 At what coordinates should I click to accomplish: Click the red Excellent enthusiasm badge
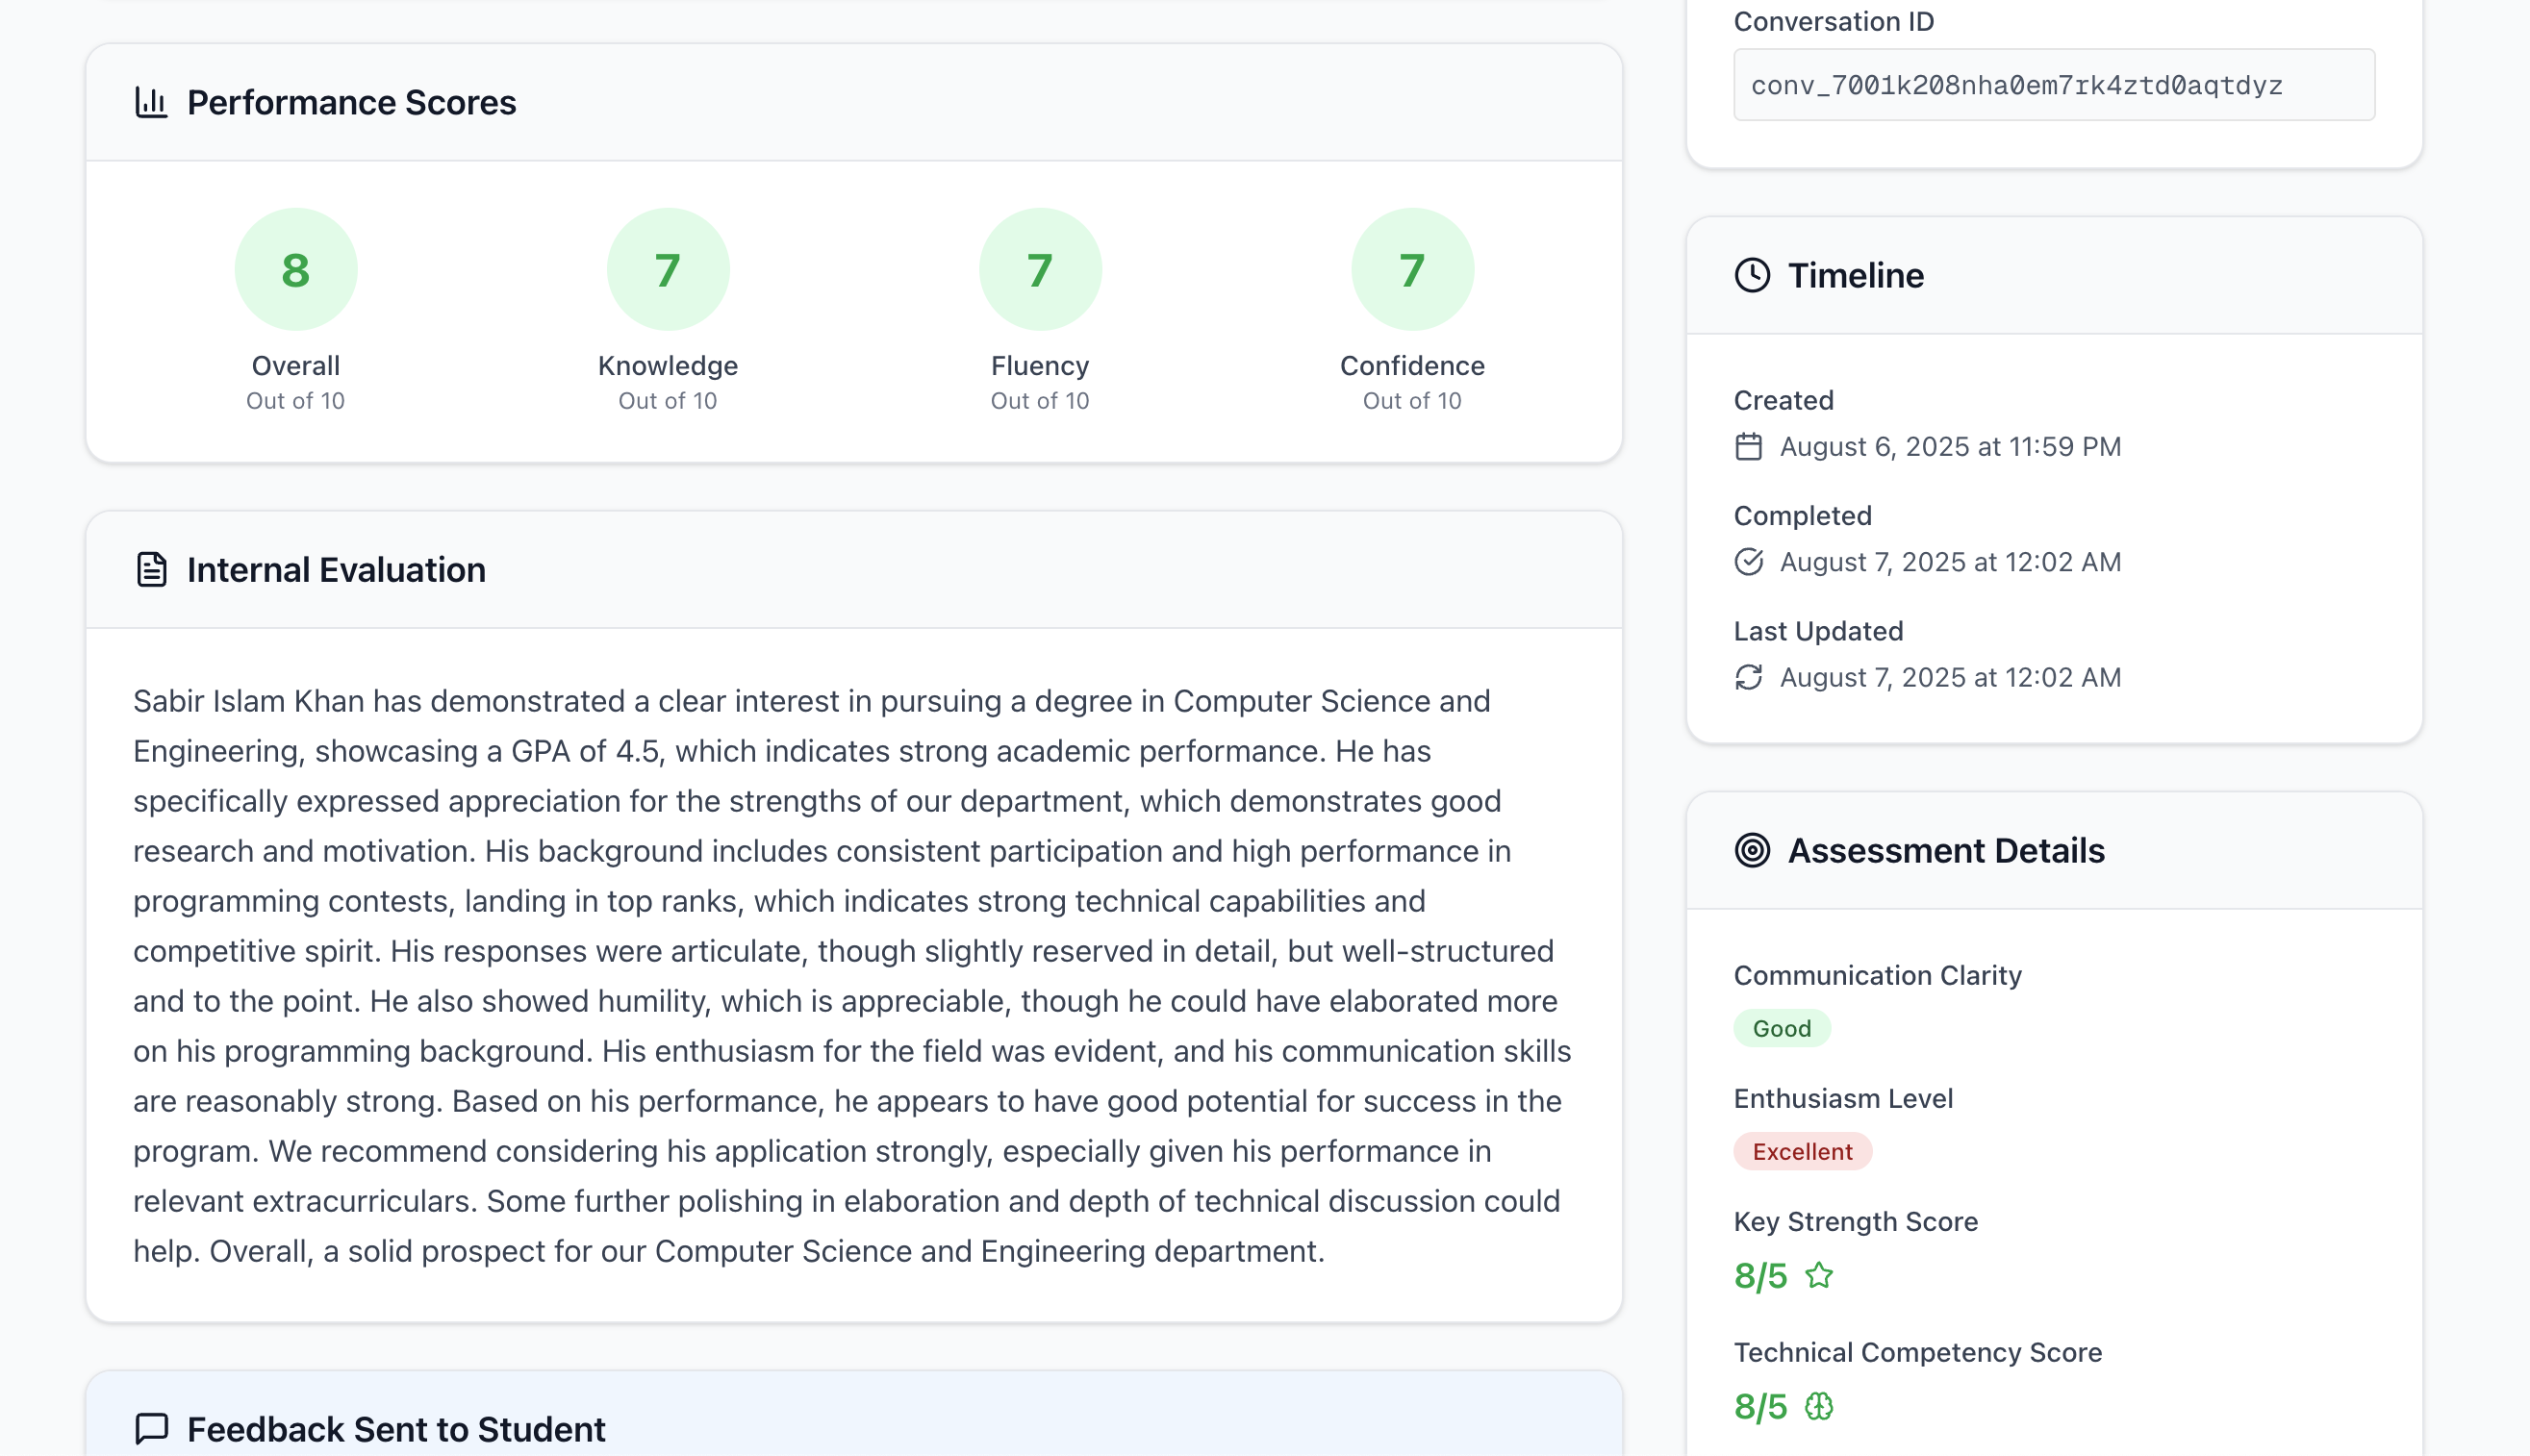(x=1802, y=1151)
